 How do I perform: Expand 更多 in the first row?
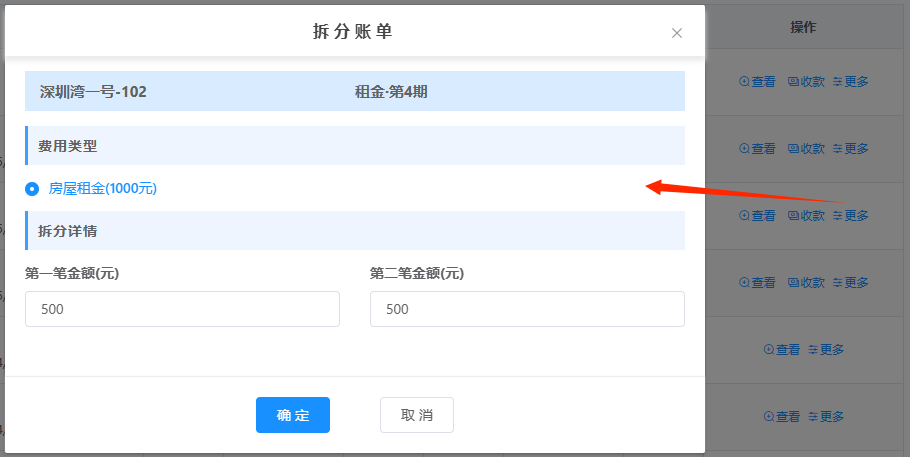(x=850, y=82)
